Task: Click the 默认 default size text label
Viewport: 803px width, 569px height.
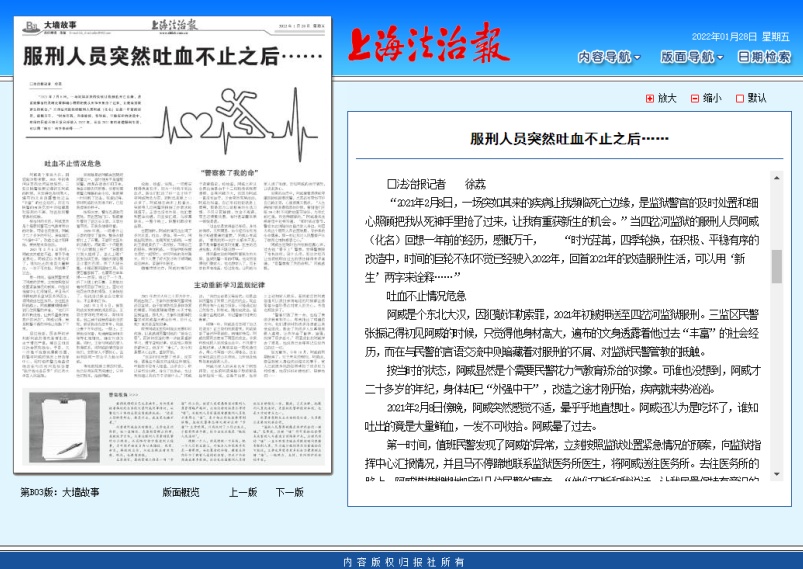Action: pyautogui.click(x=757, y=98)
